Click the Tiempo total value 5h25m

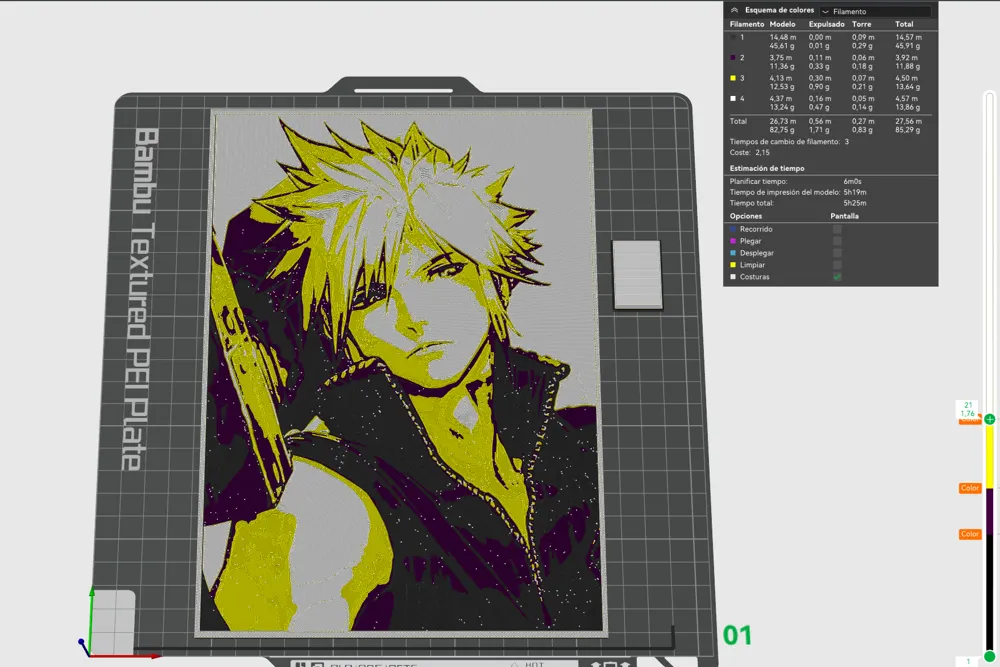855,203
